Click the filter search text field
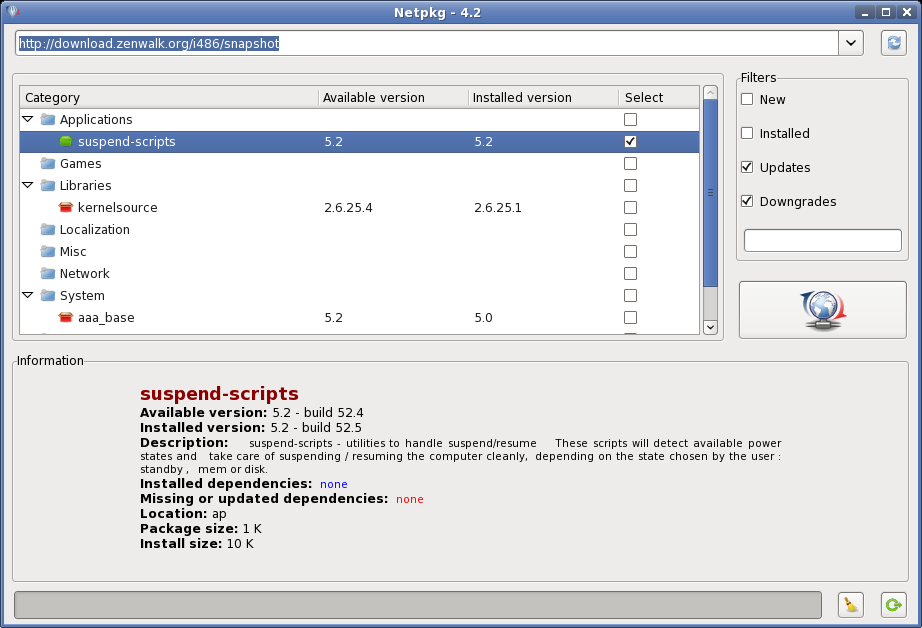The width and height of the screenshot is (922, 628). pos(823,240)
